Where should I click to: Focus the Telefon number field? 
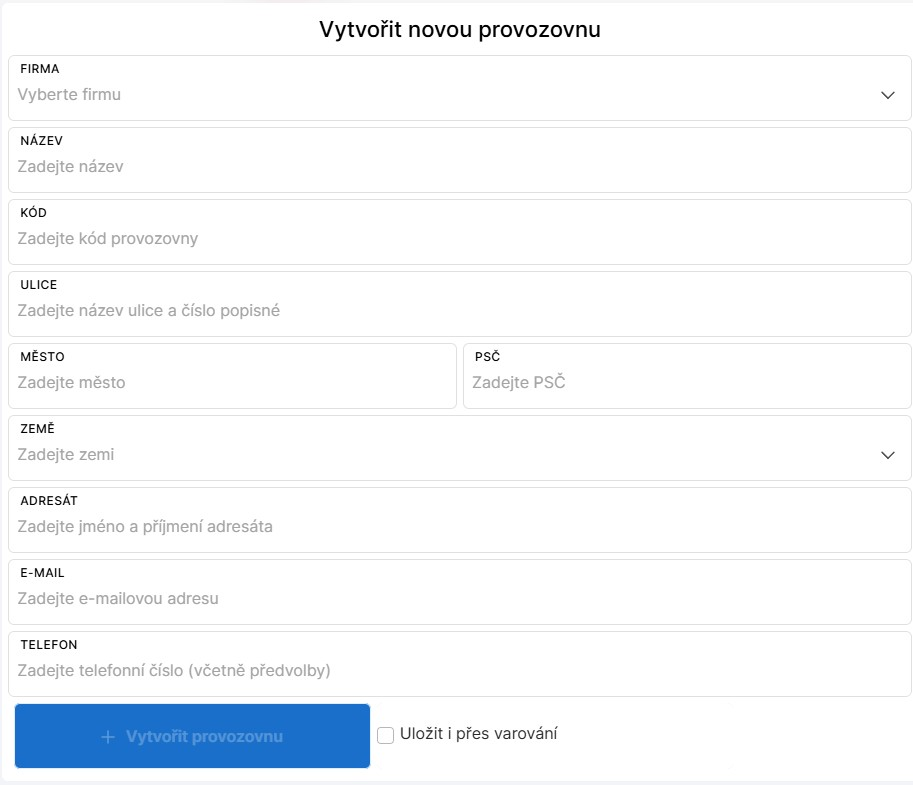pyautogui.click(x=460, y=671)
